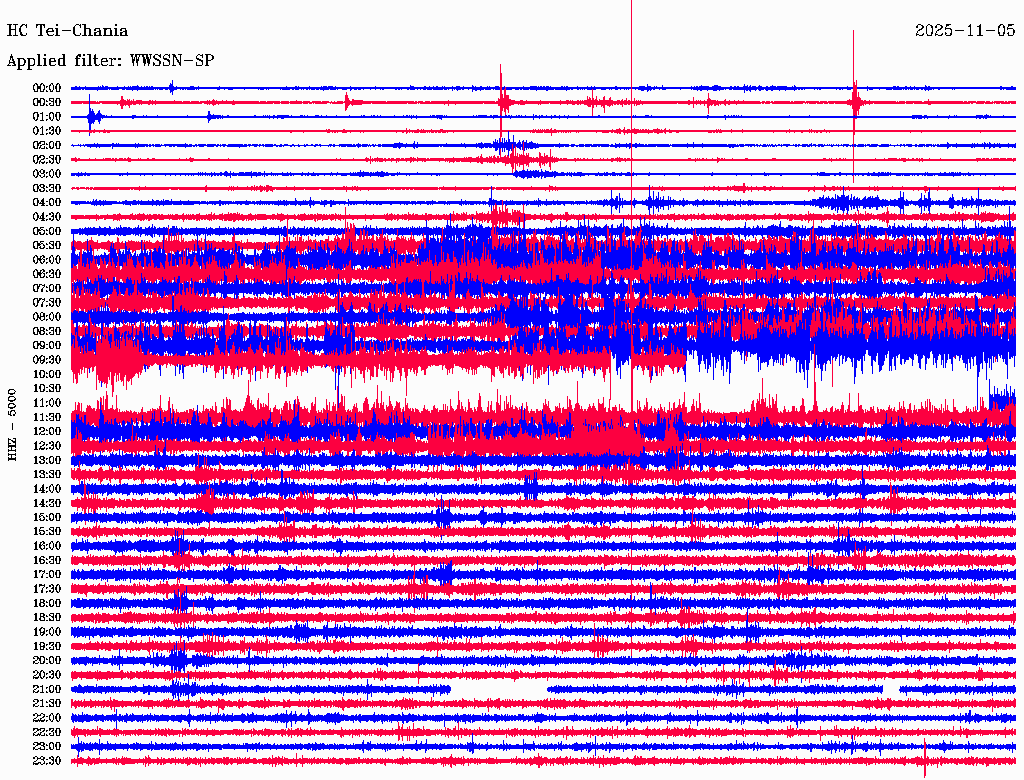Click the 03:00 time label
This screenshot has width=1024, height=780.
(x=47, y=174)
